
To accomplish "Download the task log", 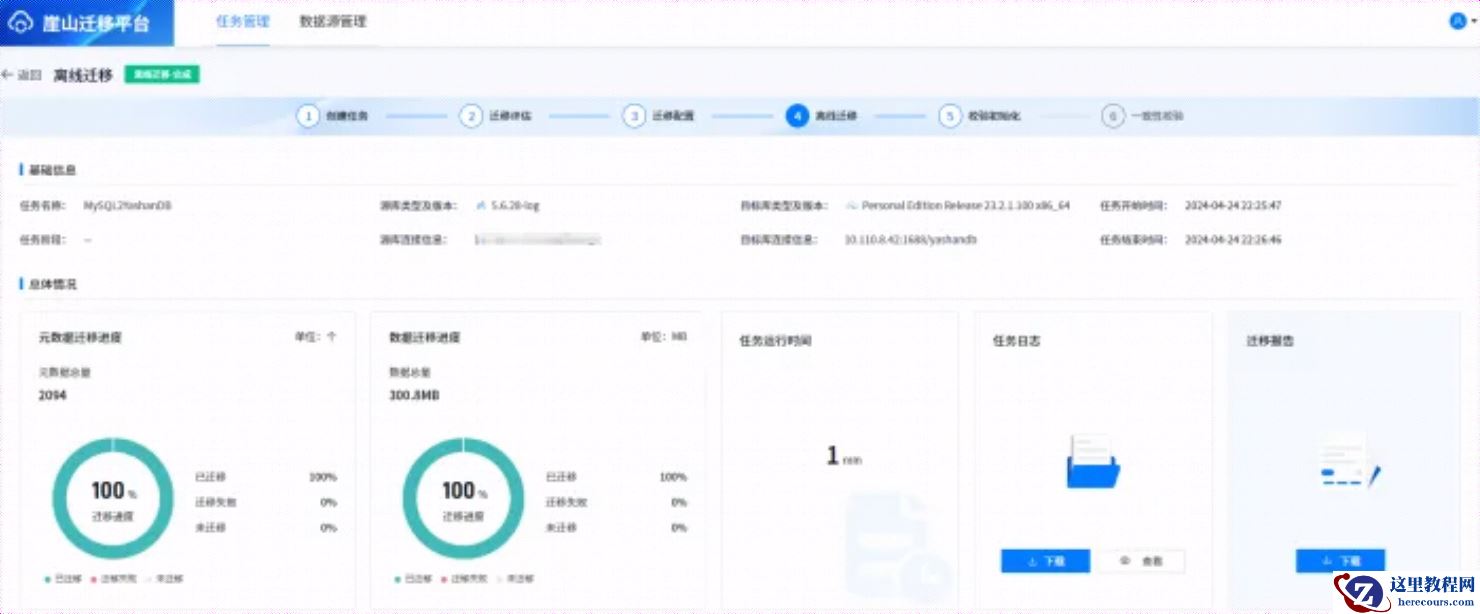I will [x=1045, y=561].
